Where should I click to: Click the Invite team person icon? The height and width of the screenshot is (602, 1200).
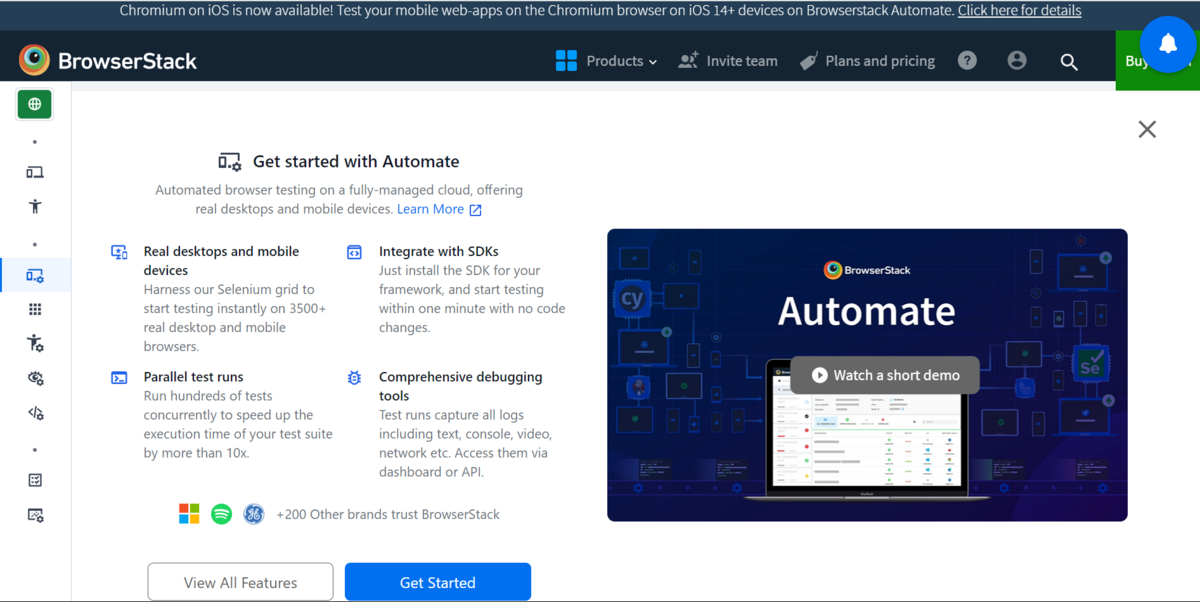[688, 61]
